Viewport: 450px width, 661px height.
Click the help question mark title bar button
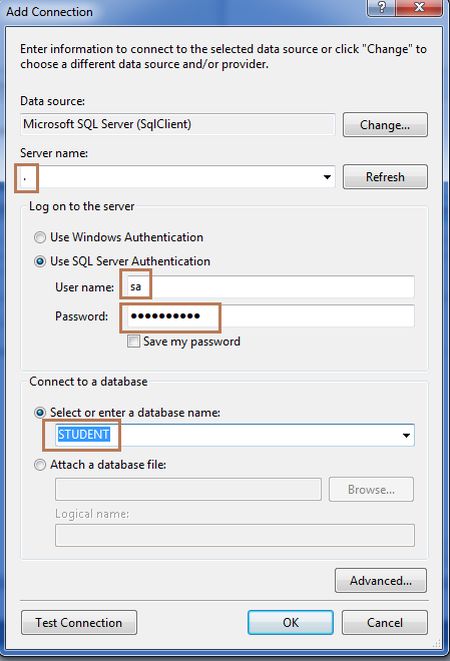(382, 8)
